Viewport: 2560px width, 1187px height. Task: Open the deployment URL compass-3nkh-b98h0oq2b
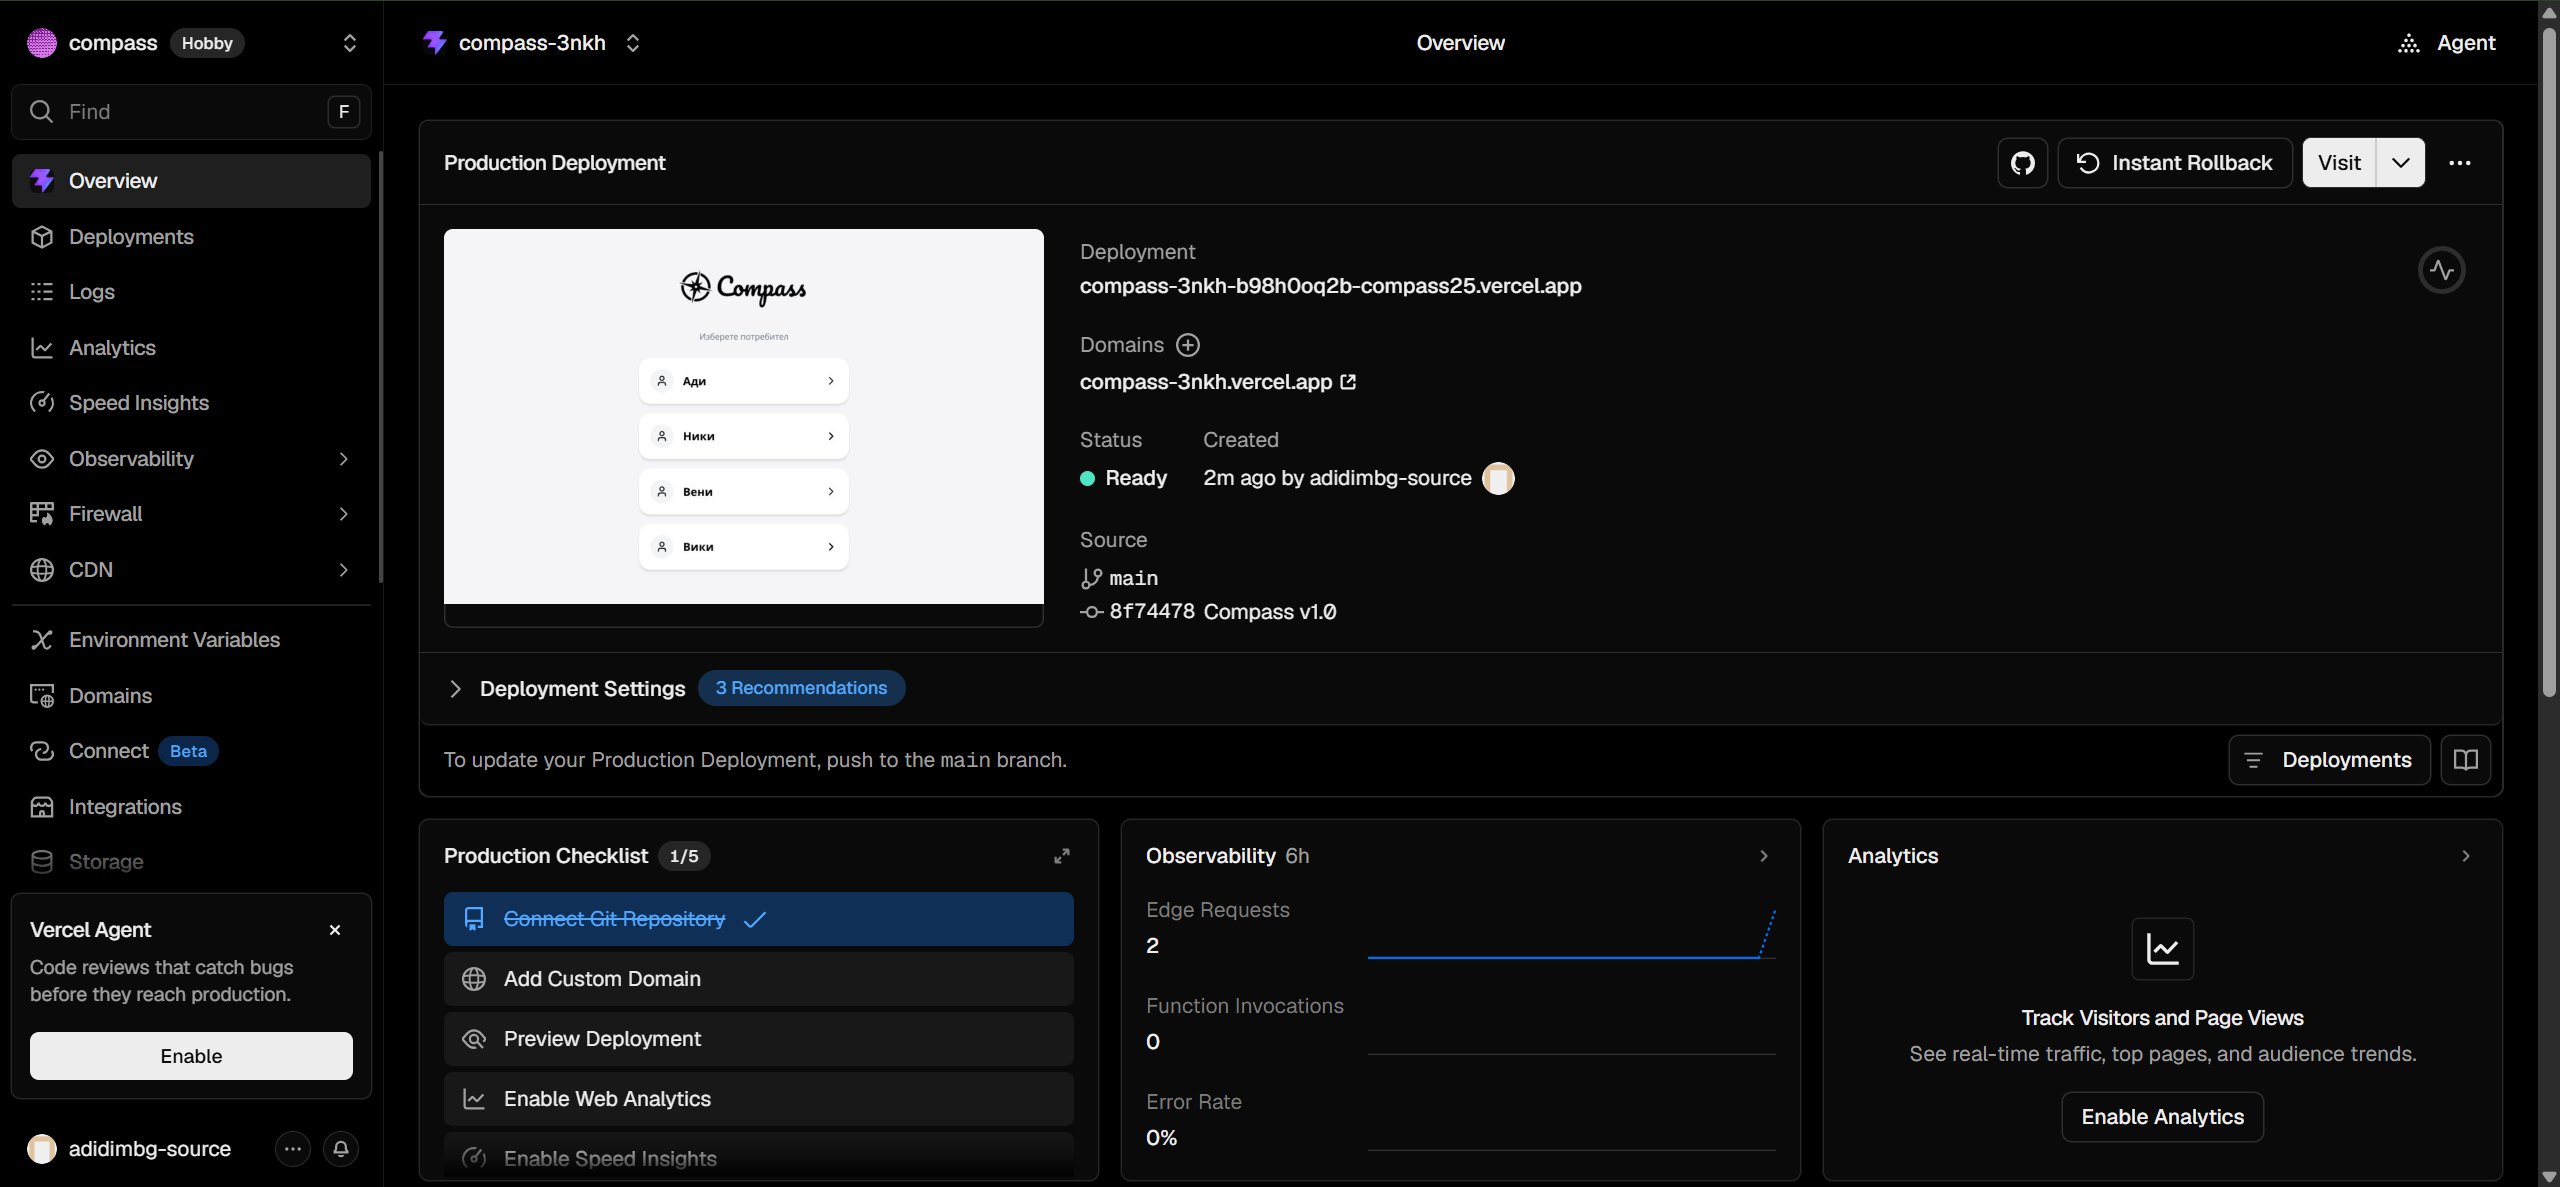[x=1330, y=286]
